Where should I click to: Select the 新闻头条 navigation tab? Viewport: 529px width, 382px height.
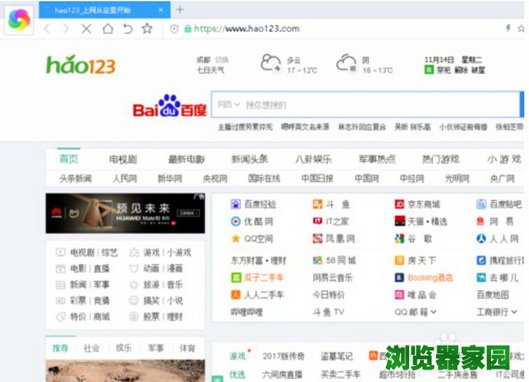[x=250, y=159]
